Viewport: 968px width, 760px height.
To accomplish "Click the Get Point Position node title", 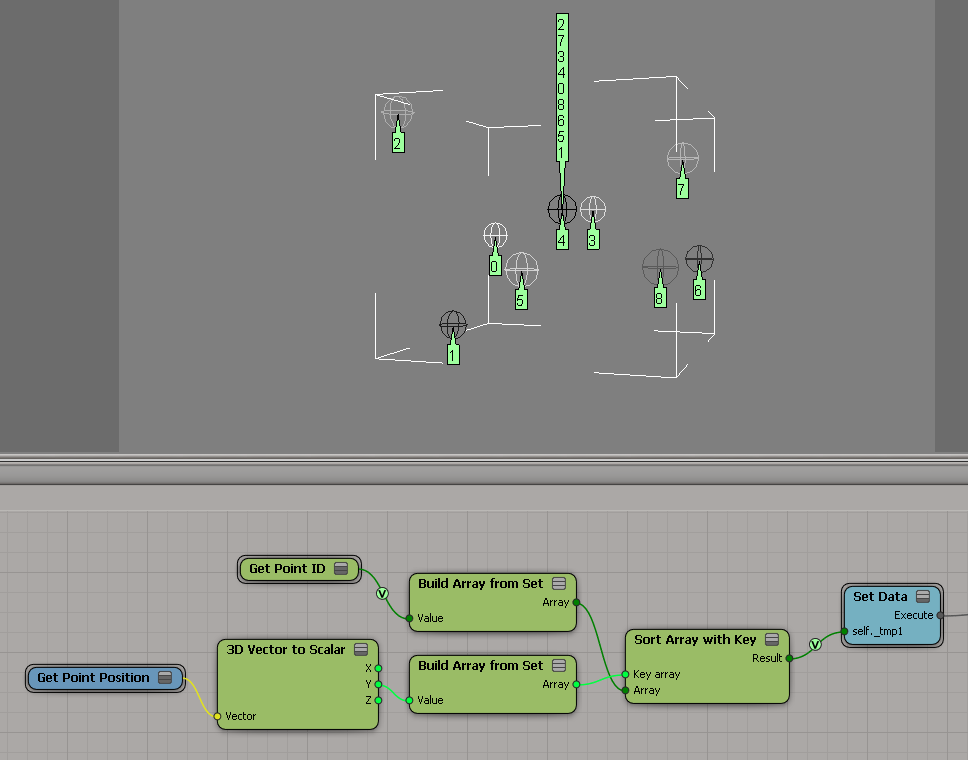I will tap(93, 678).
